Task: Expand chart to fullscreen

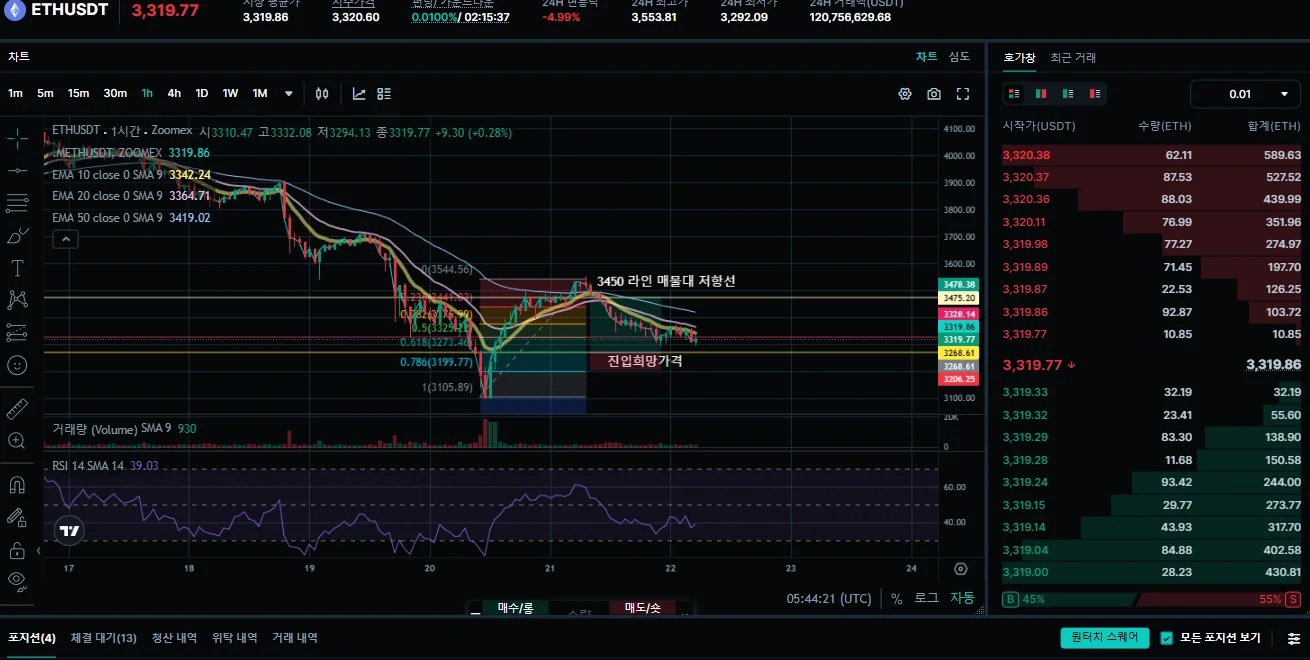Action: [x=963, y=93]
